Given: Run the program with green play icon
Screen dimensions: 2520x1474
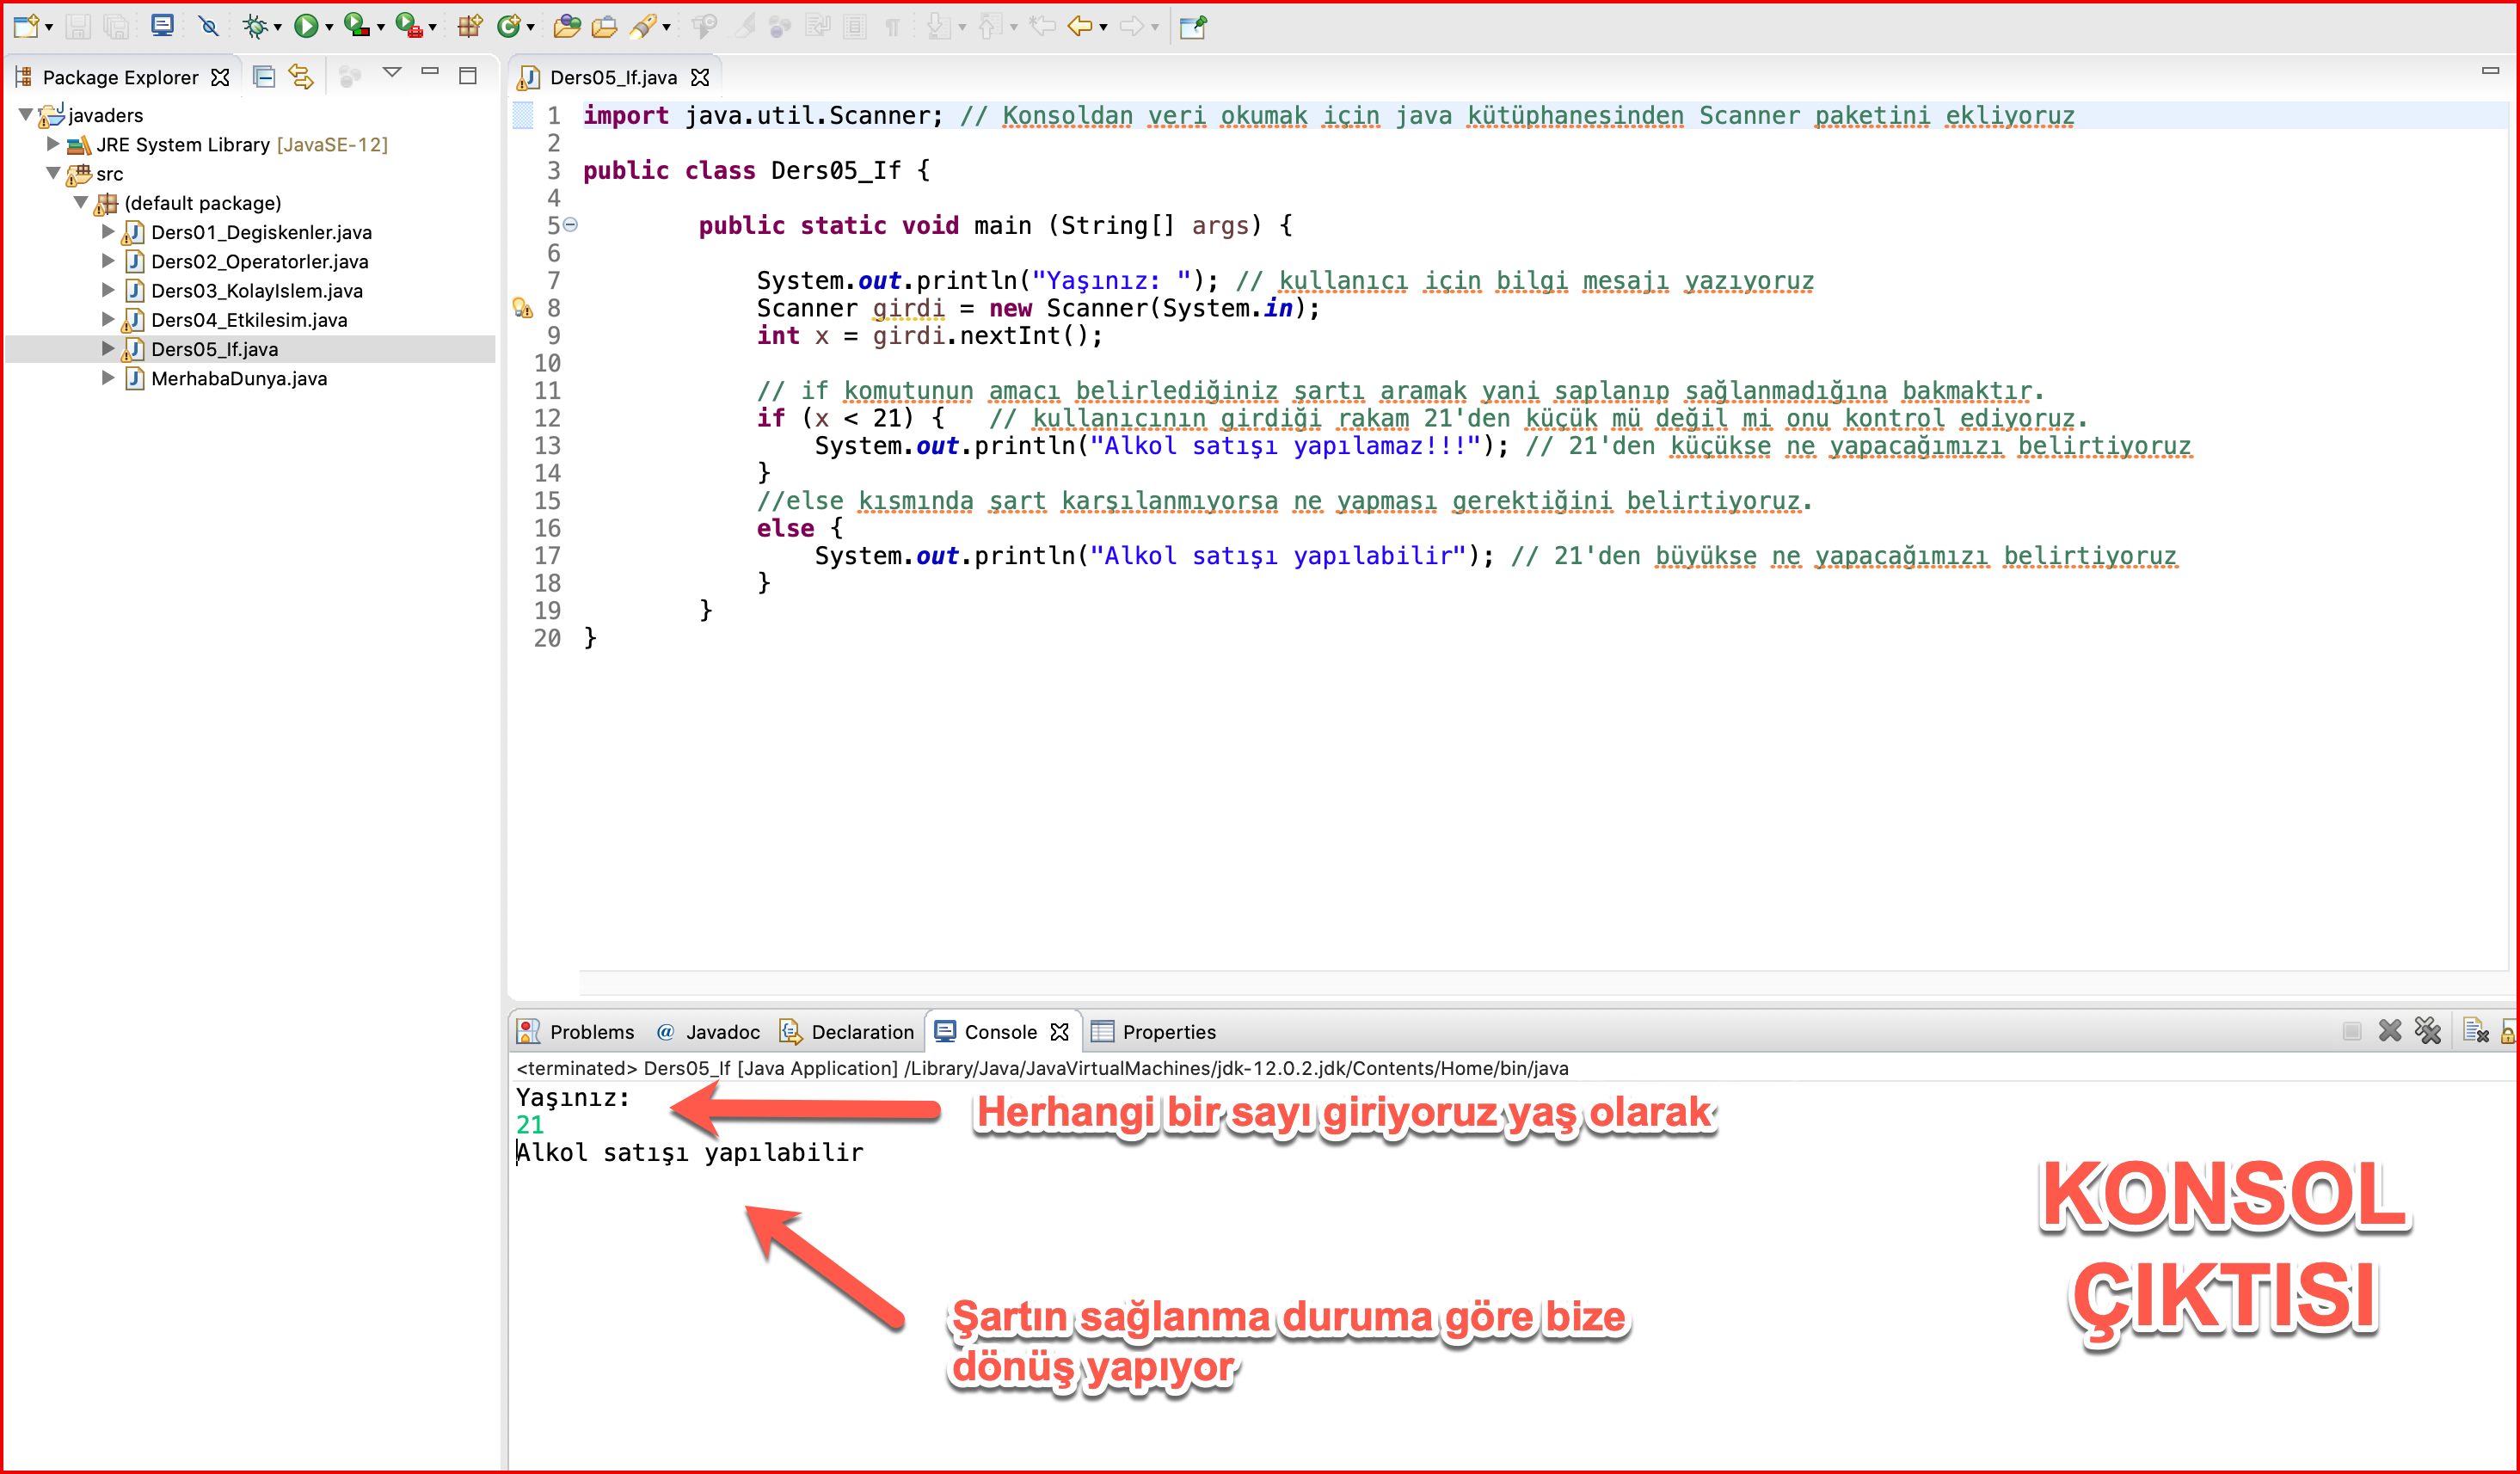Looking at the screenshot, I should (306, 26).
